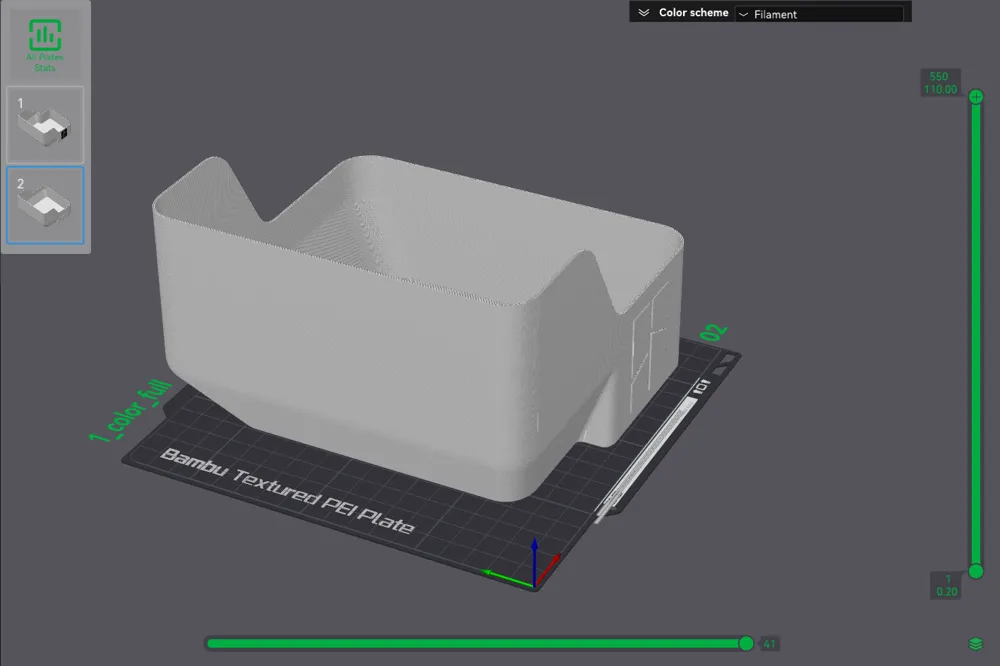Open the Filament color scheme dropdown
This screenshot has width=1000, height=666.
[822, 13]
